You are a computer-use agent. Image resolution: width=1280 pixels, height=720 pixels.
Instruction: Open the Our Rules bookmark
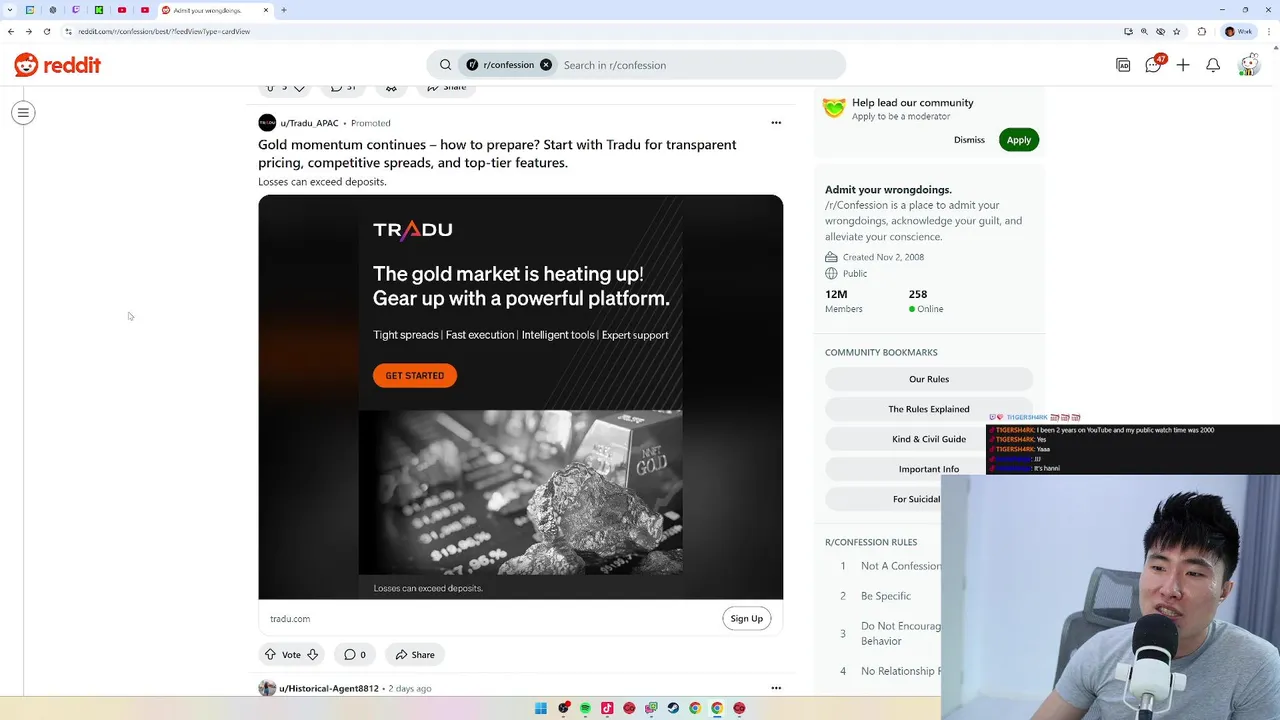click(x=929, y=379)
